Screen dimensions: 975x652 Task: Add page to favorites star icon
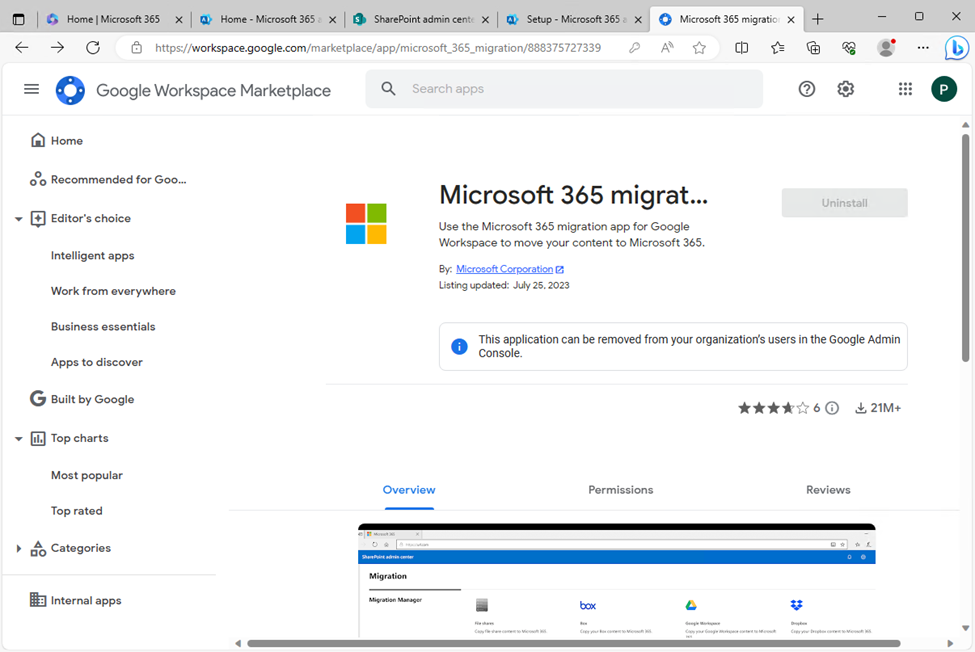[x=700, y=48]
